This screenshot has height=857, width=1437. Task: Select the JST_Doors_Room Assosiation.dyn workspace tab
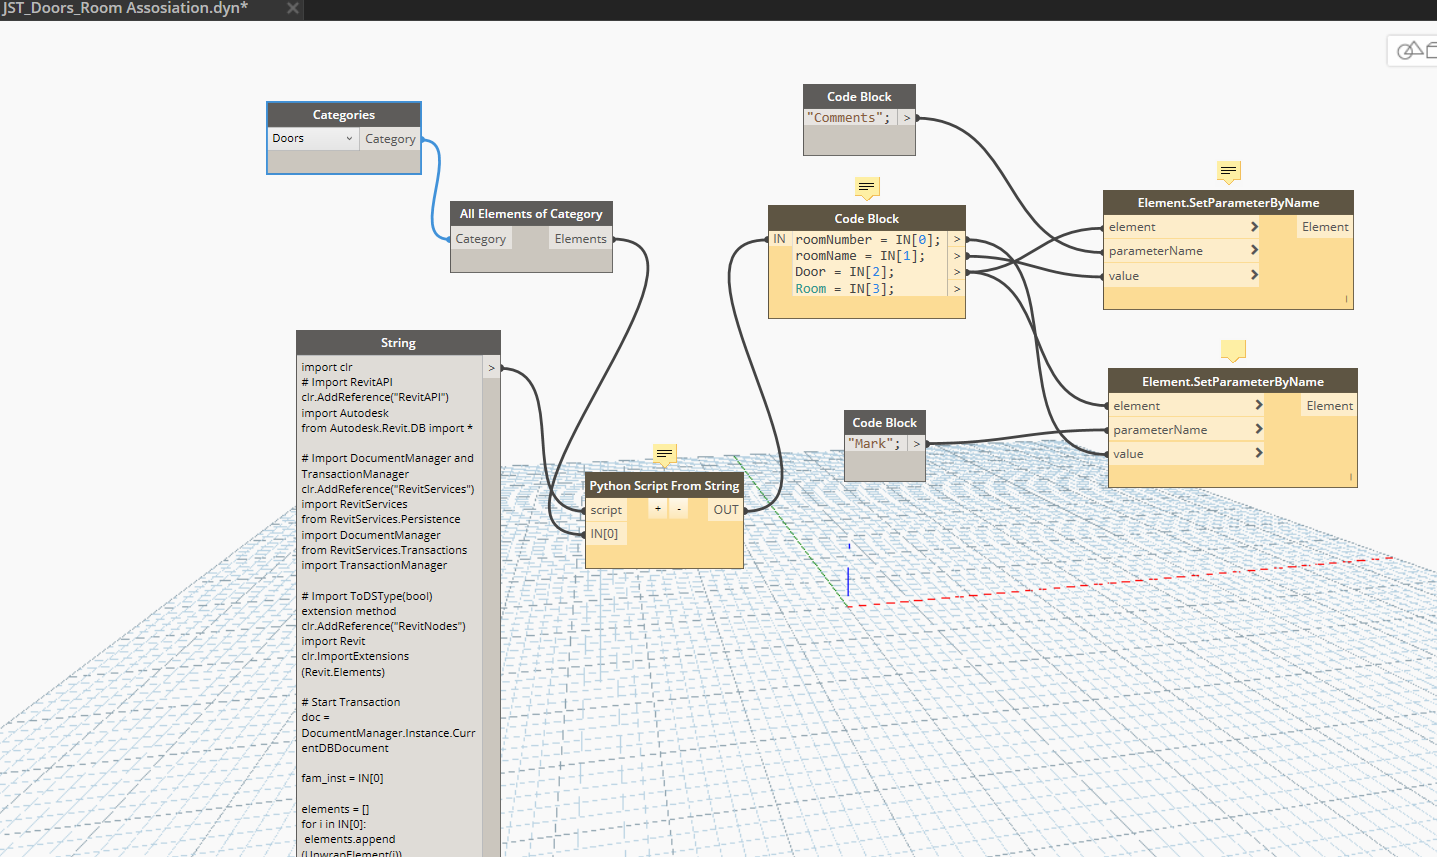pyautogui.click(x=125, y=8)
